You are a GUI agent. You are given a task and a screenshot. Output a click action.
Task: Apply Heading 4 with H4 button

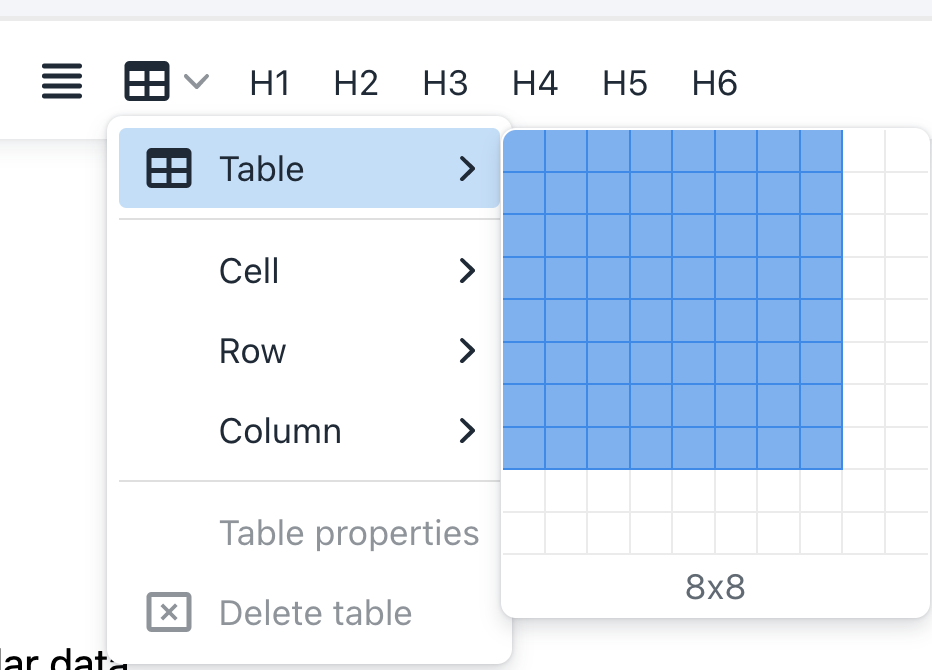535,83
